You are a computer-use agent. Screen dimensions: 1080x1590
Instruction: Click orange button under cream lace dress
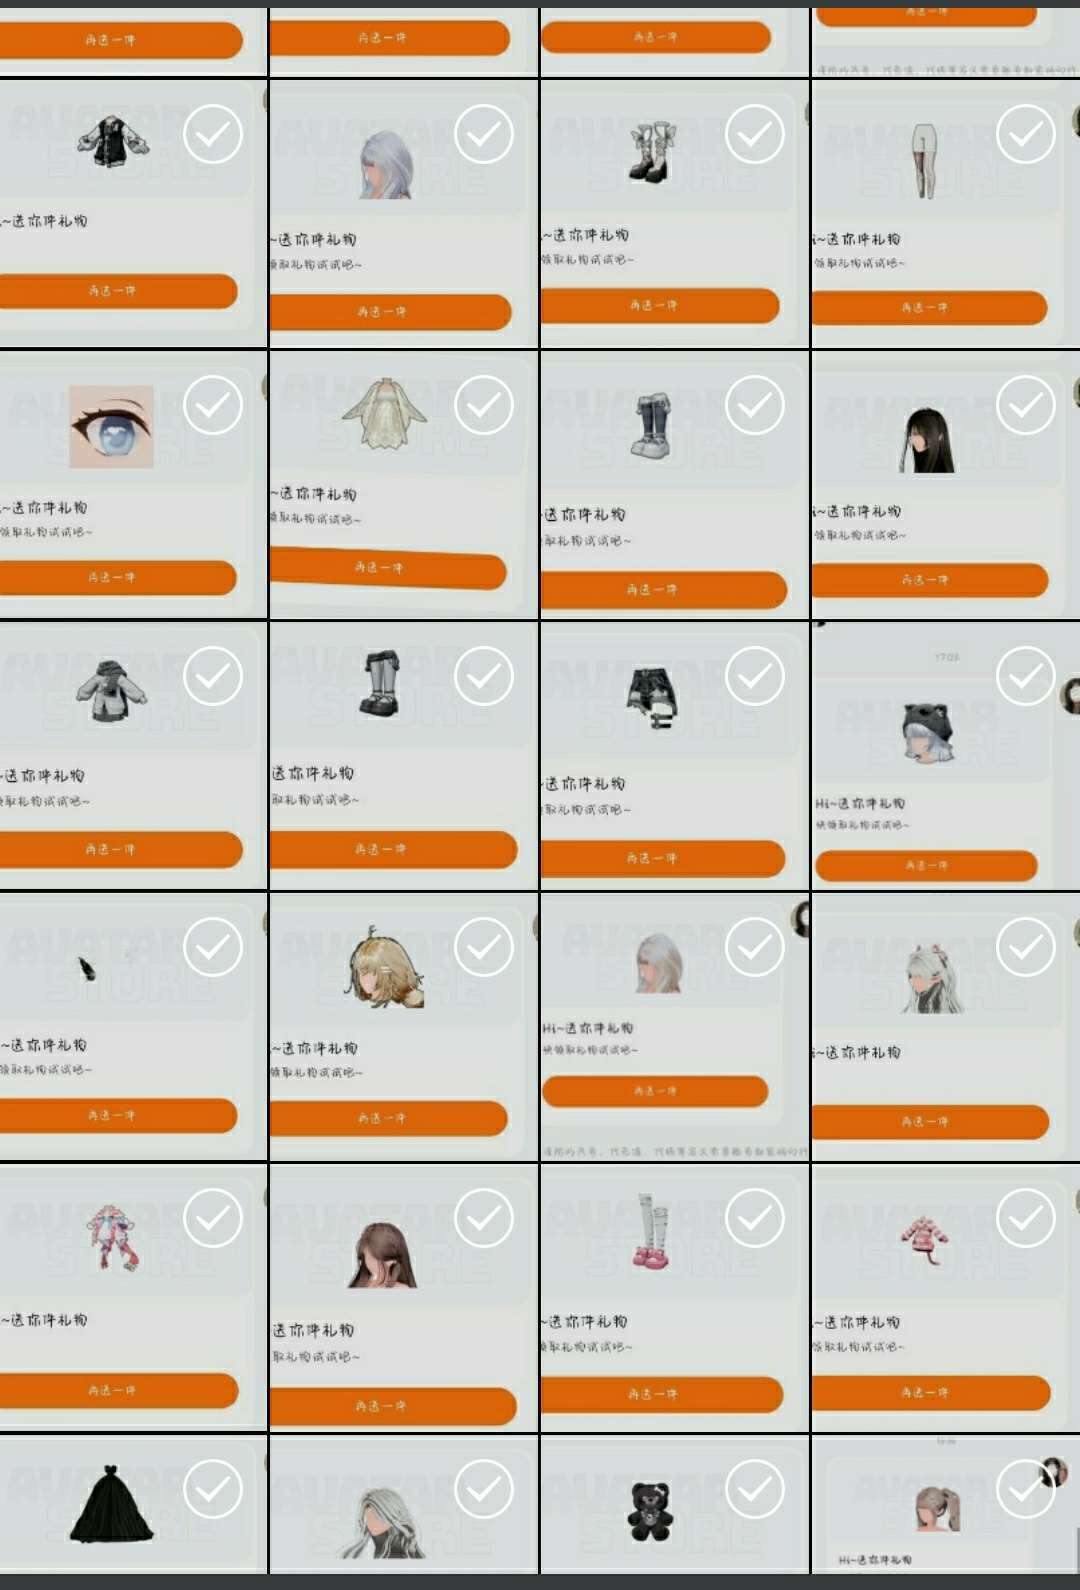tap(387, 568)
